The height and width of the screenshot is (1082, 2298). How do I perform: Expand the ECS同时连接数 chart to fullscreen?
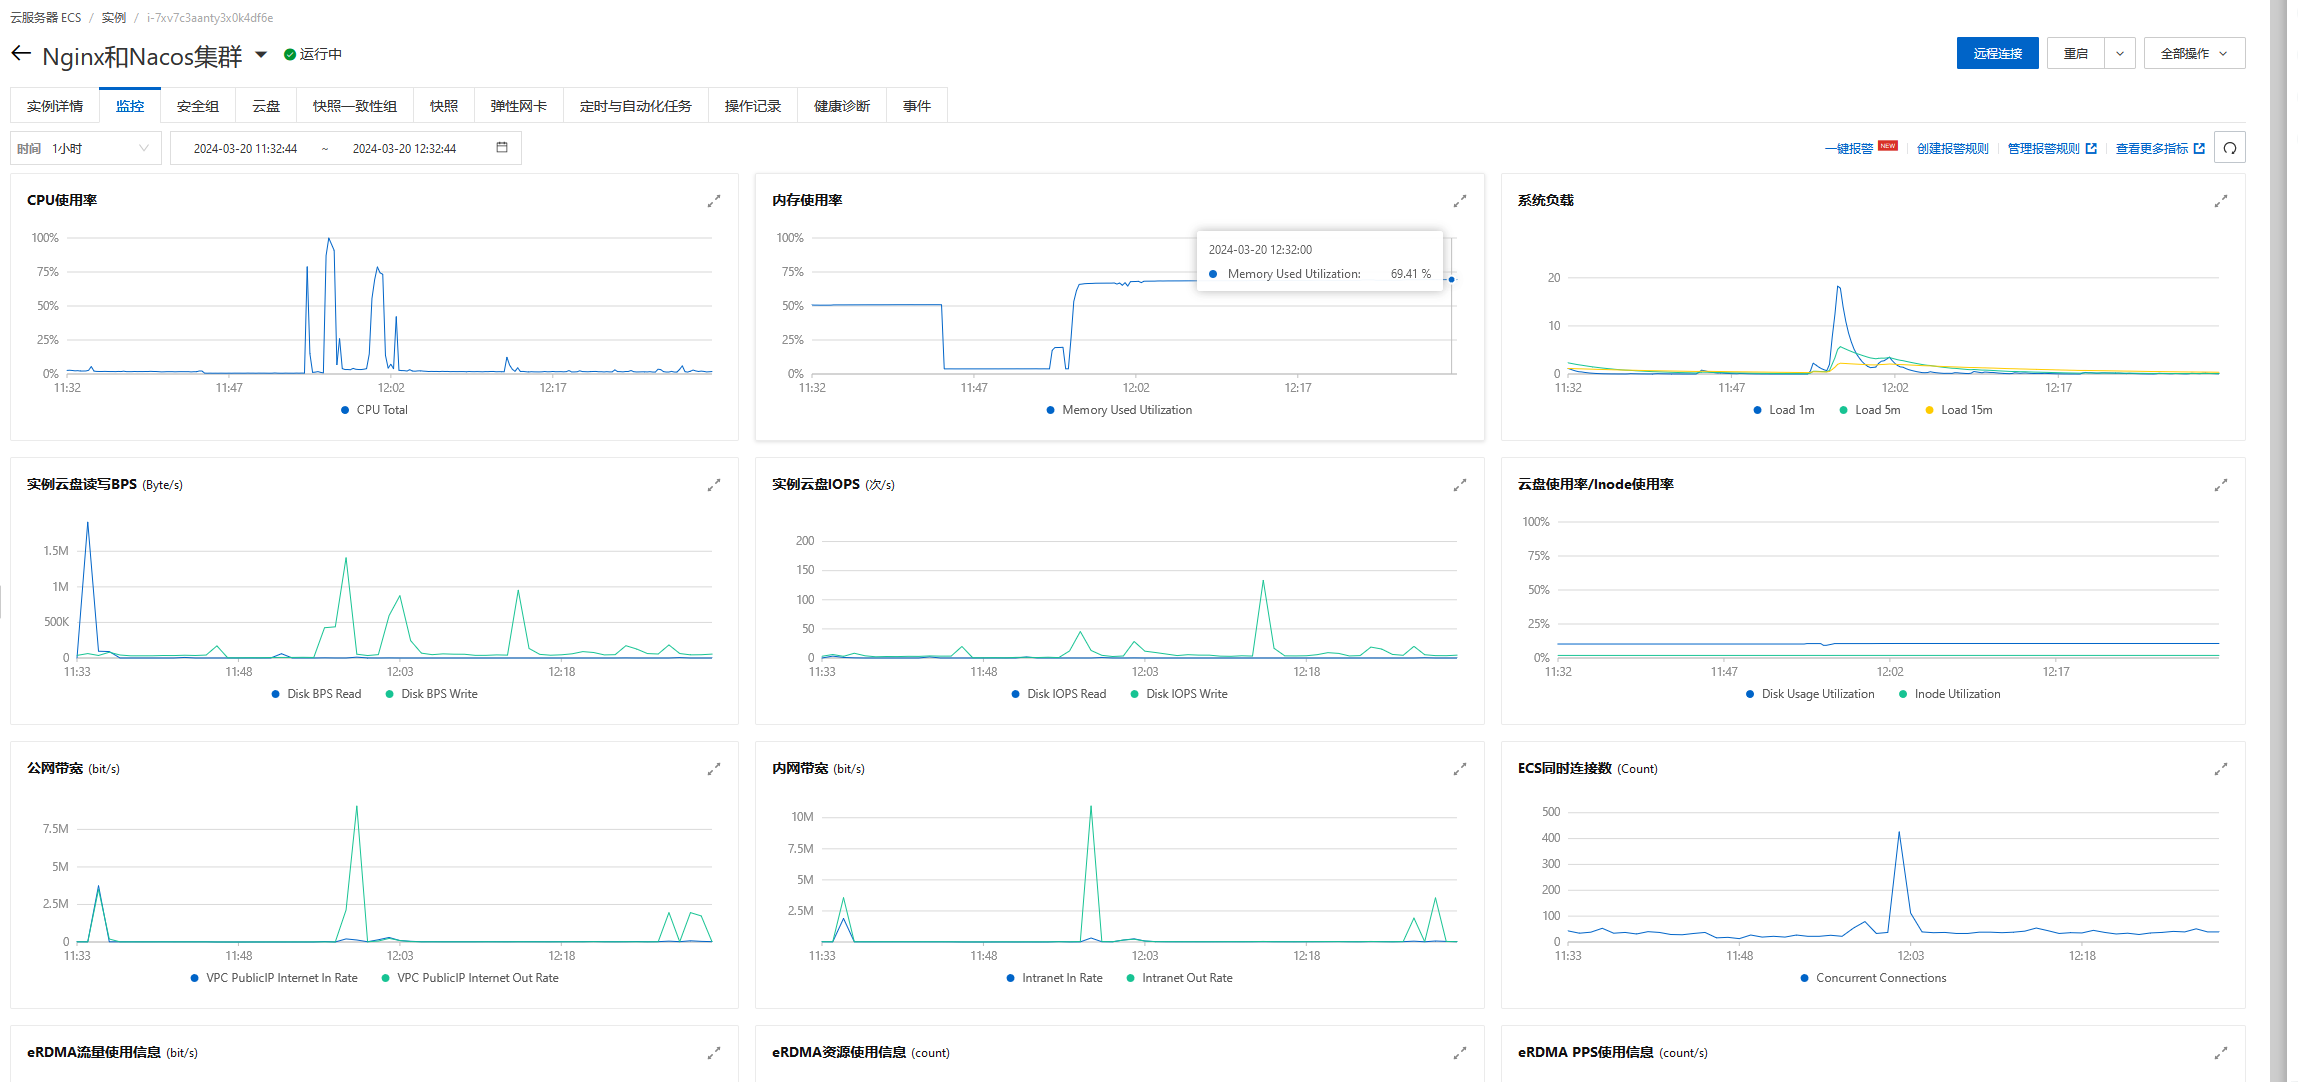pyautogui.click(x=2221, y=769)
